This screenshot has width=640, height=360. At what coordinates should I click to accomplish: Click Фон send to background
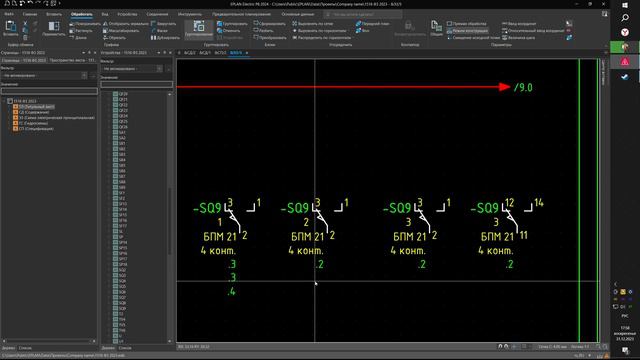point(362,31)
